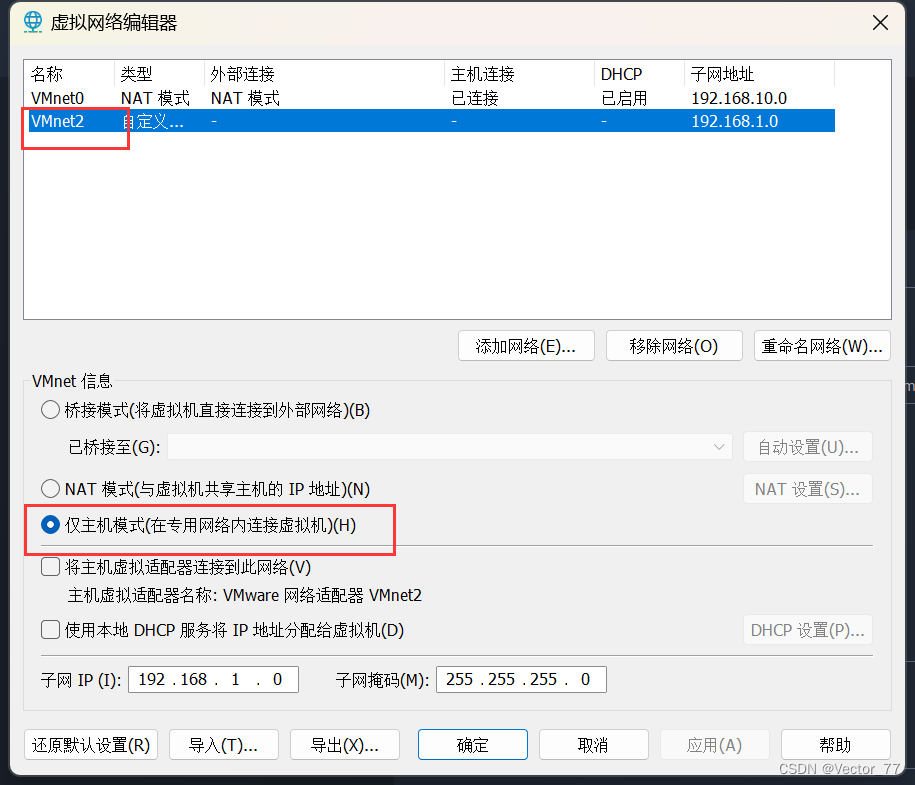Click the 已启用 DHCP cell of VMnet0
The image size is (915, 785).
click(x=624, y=98)
